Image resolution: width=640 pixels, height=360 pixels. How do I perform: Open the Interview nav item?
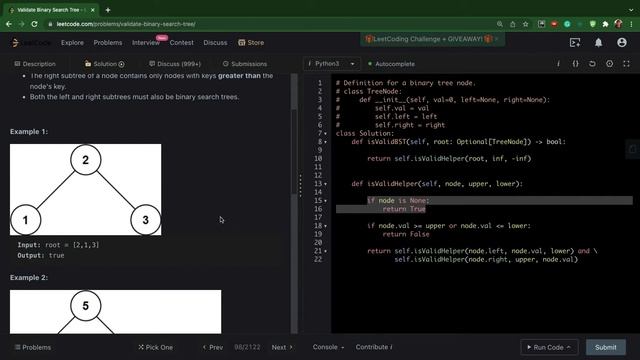pyautogui.click(x=146, y=42)
